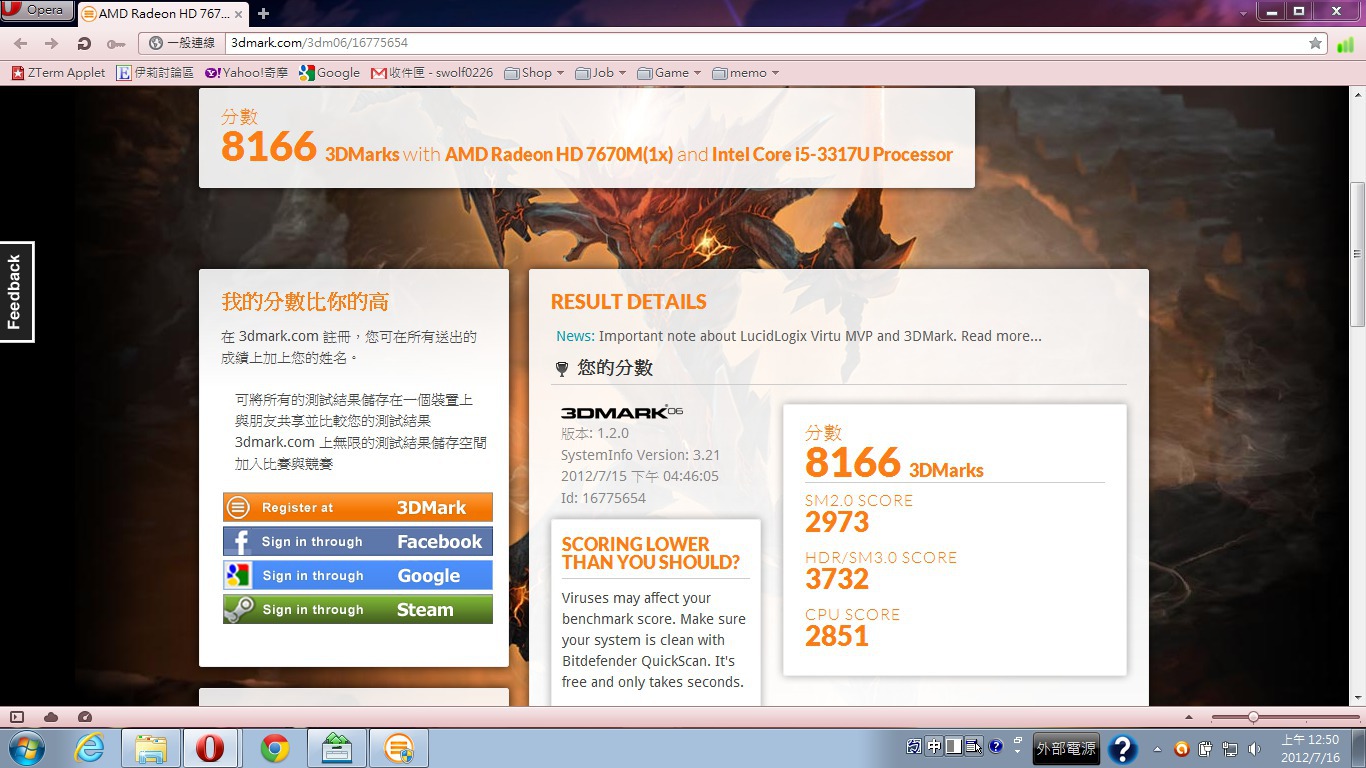Viewport: 1366px width, 768px height.
Task: Click the CPU SCORE value 2851
Action: (837, 636)
